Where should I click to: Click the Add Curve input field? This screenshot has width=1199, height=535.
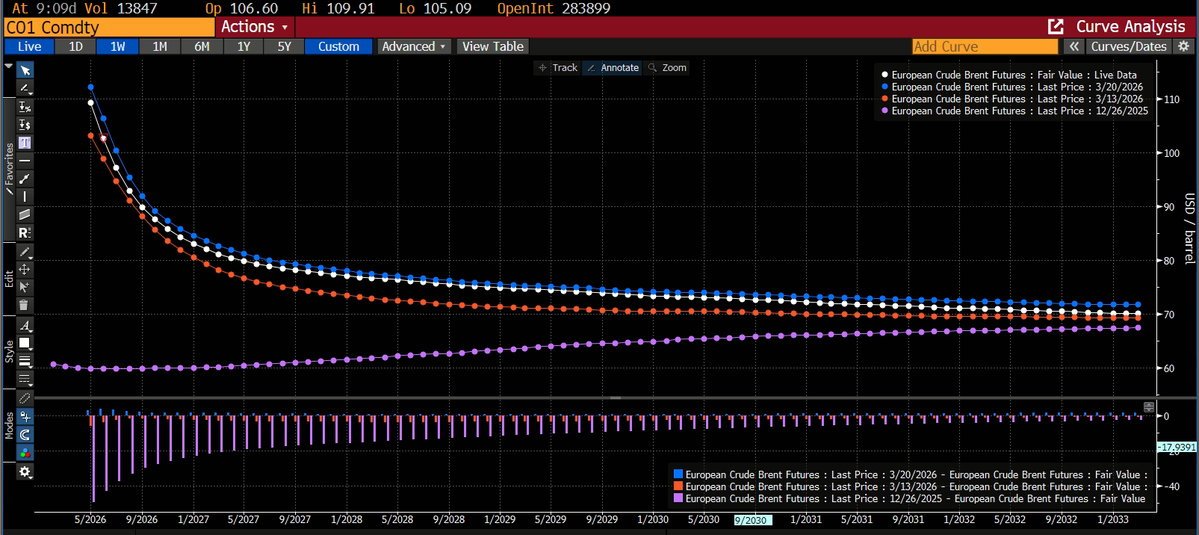tap(985, 47)
